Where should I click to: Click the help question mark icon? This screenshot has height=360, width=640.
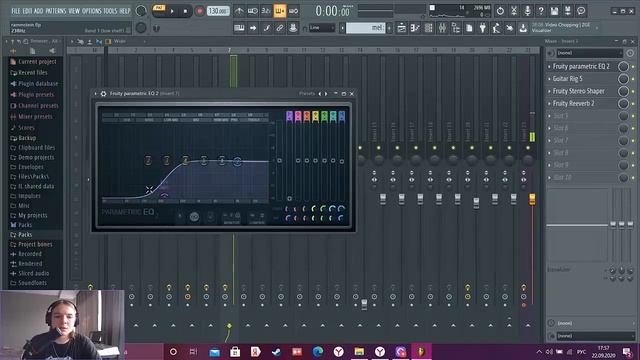click(x=541, y=11)
